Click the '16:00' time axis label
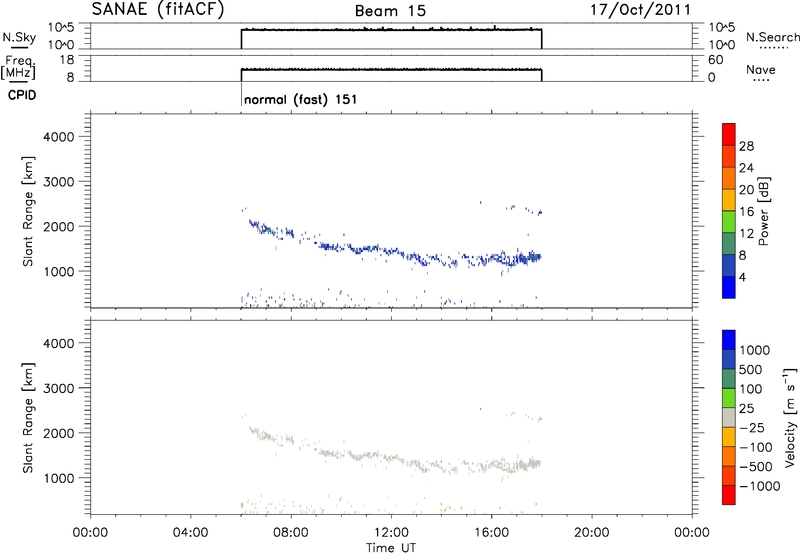 (x=491, y=533)
